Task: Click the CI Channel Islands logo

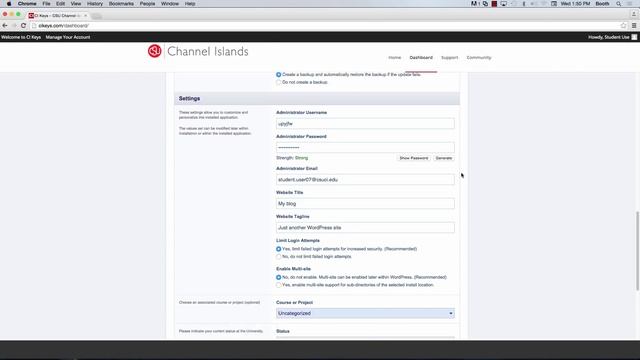Action: (x=198, y=51)
